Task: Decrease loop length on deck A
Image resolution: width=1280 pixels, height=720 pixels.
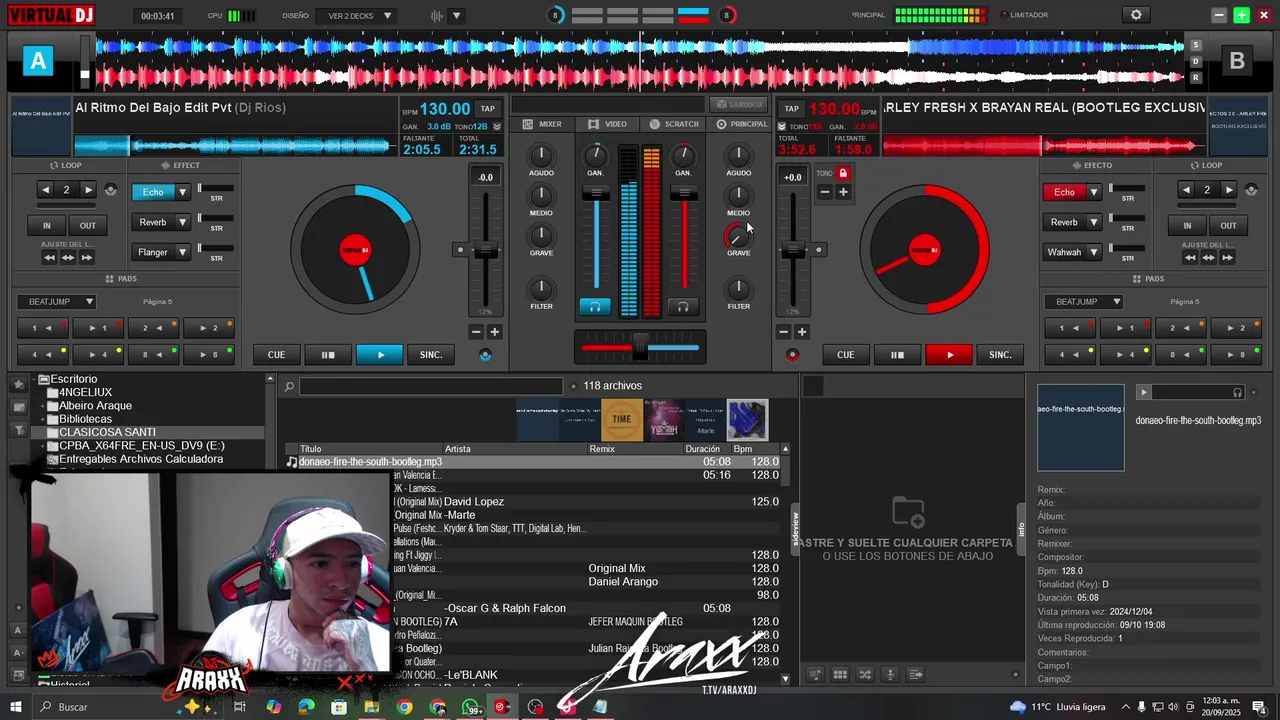Action: tap(45, 190)
